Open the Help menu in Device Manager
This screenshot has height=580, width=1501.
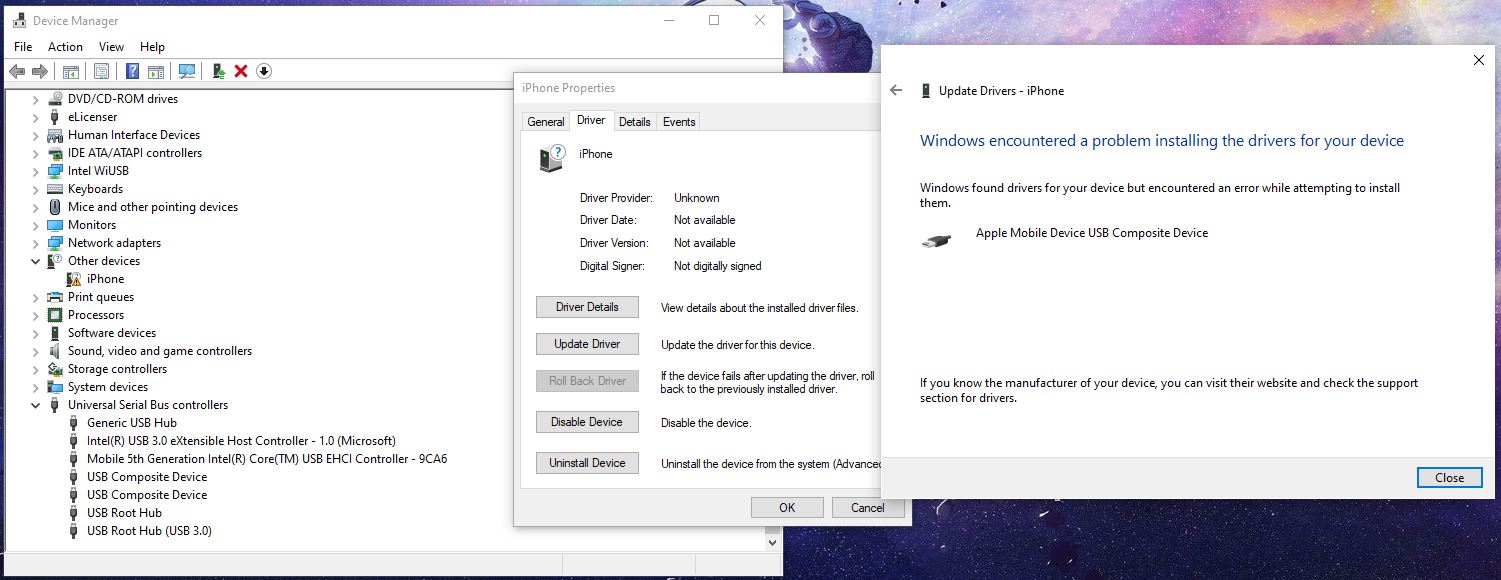[x=152, y=47]
